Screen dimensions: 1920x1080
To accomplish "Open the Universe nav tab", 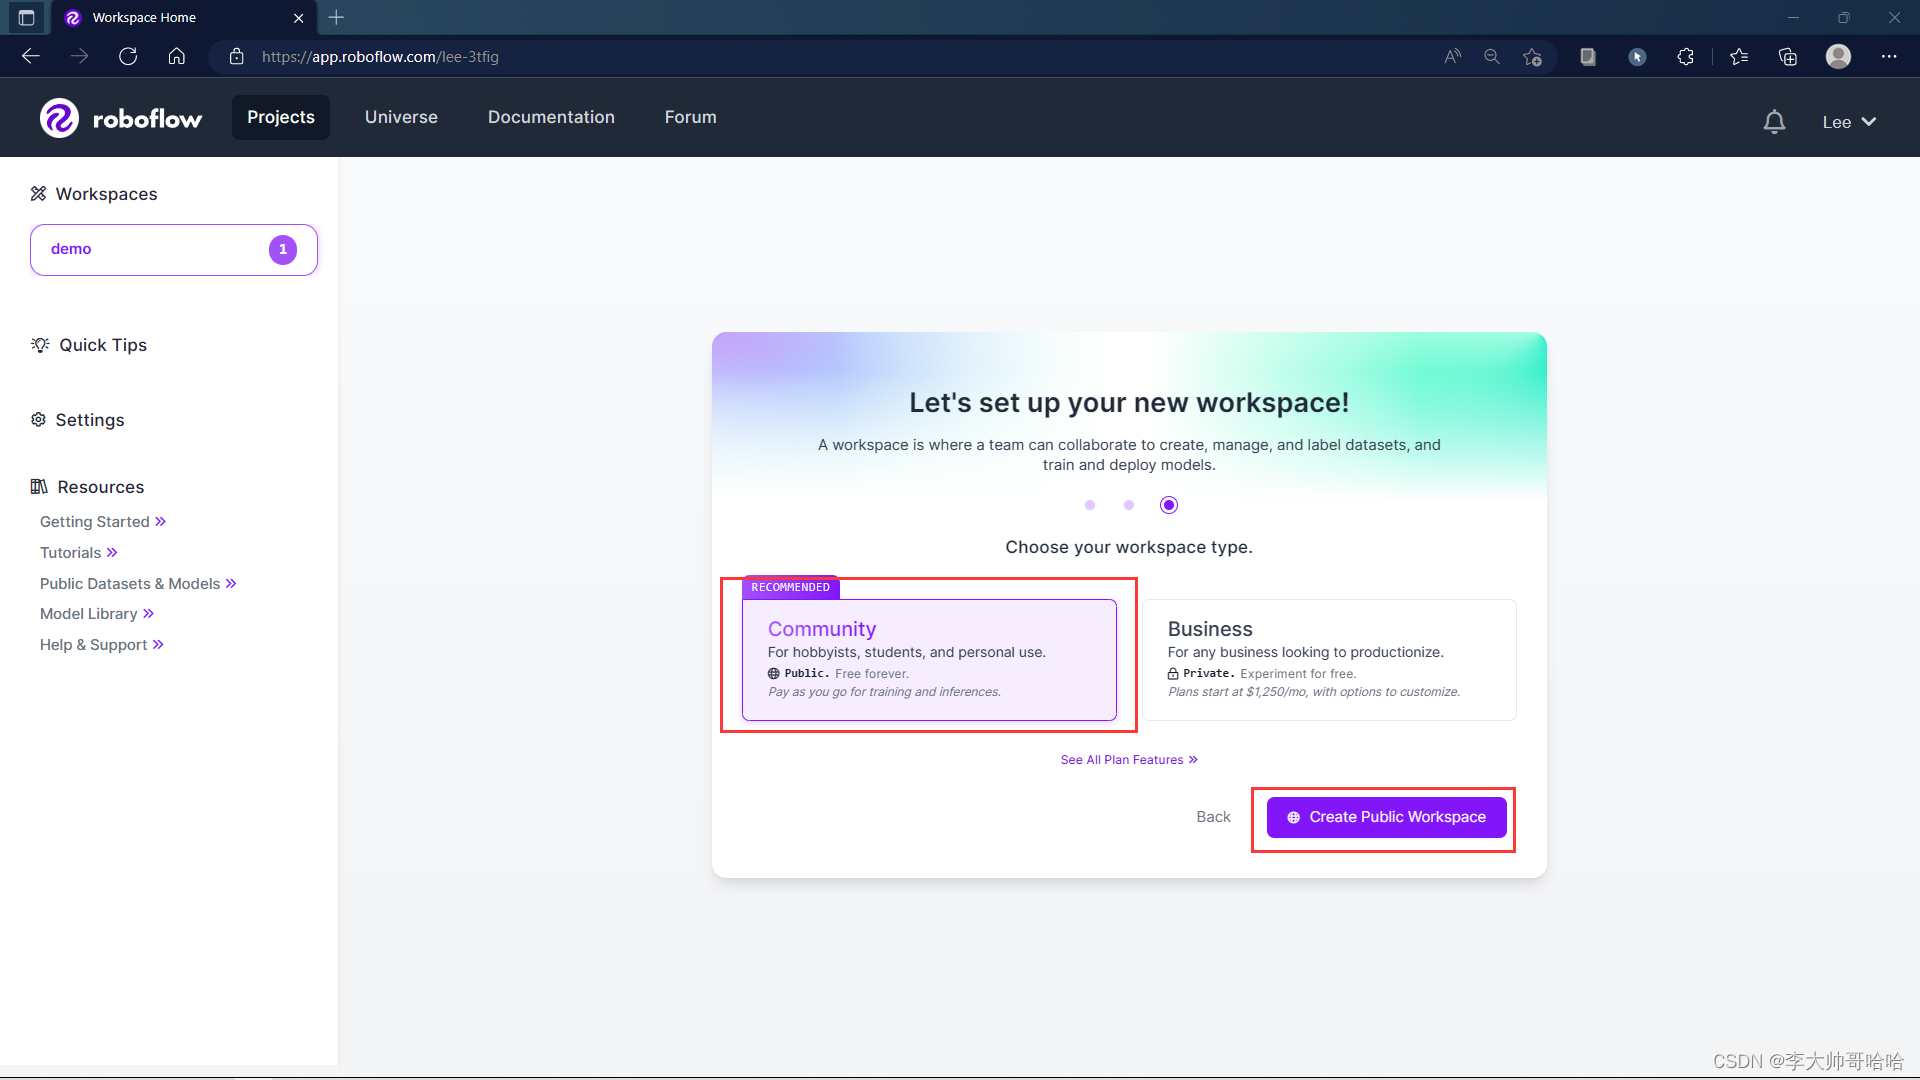I will pyautogui.click(x=401, y=117).
